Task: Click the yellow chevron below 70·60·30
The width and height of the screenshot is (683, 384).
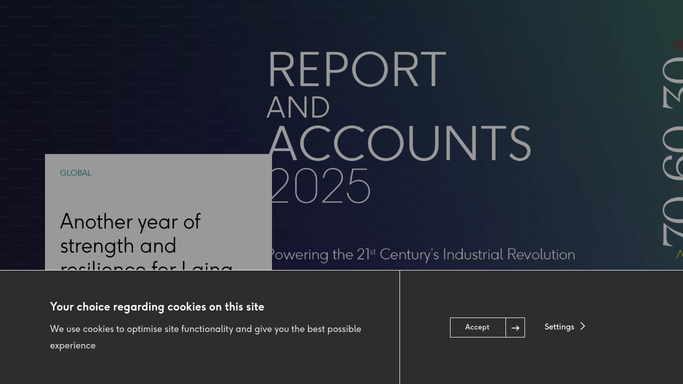Action: tap(679, 254)
